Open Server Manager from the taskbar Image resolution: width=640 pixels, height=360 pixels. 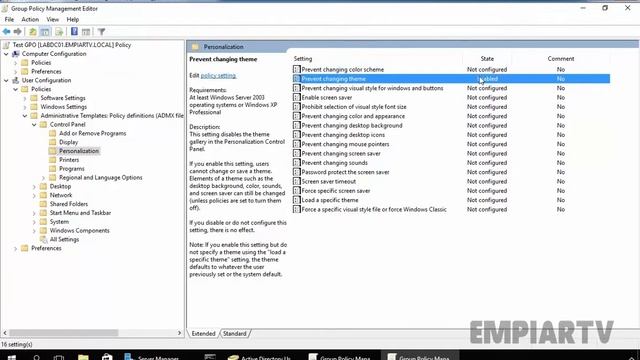pyautogui.click(x=151, y=357)
